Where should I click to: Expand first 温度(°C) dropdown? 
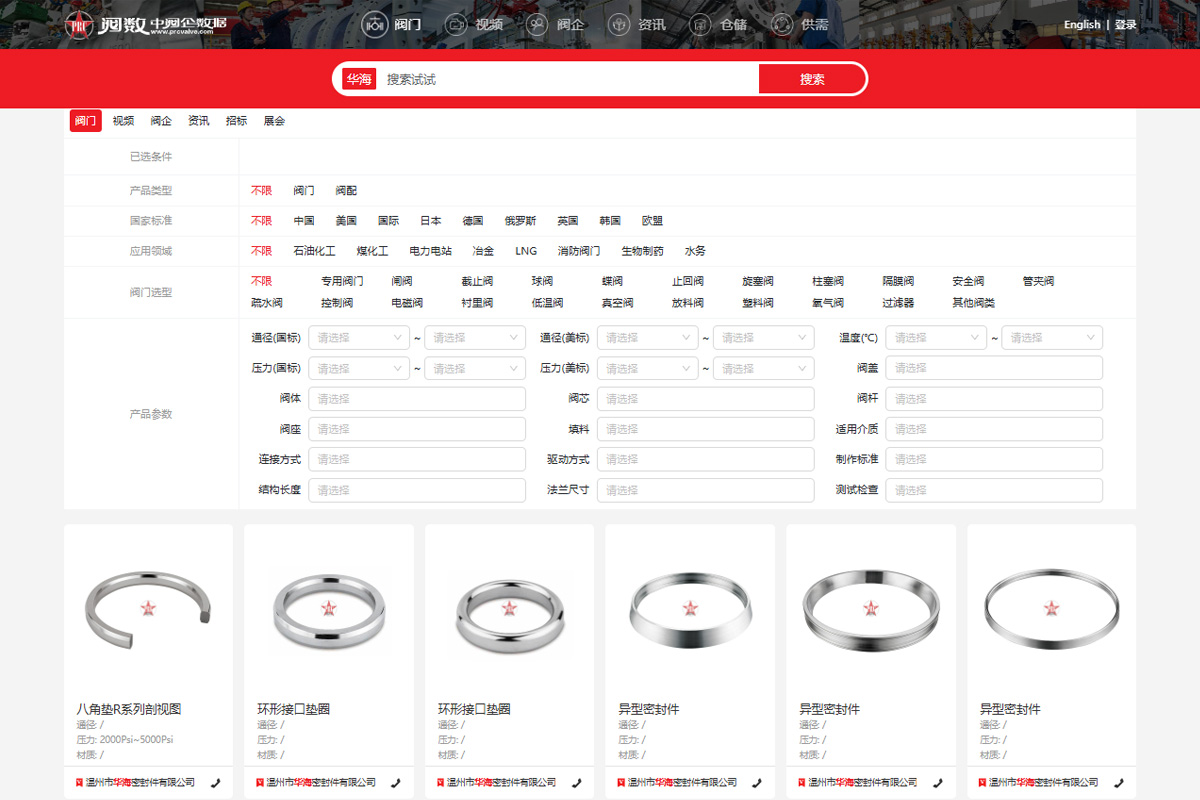tap(936, 338)
